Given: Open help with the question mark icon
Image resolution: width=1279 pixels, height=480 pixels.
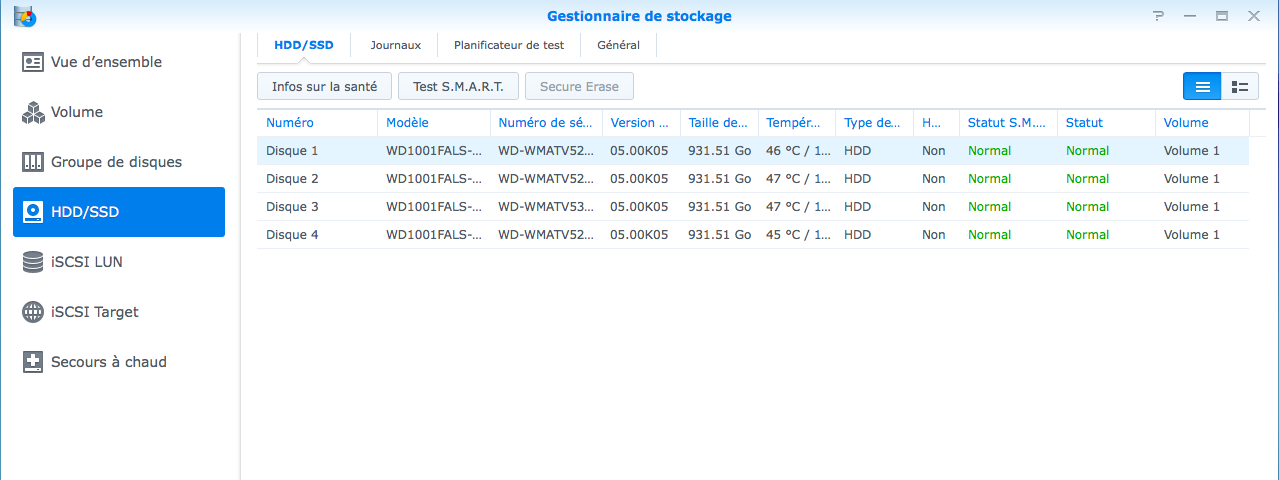Looking at the screenshot, I should point(1158,16).
